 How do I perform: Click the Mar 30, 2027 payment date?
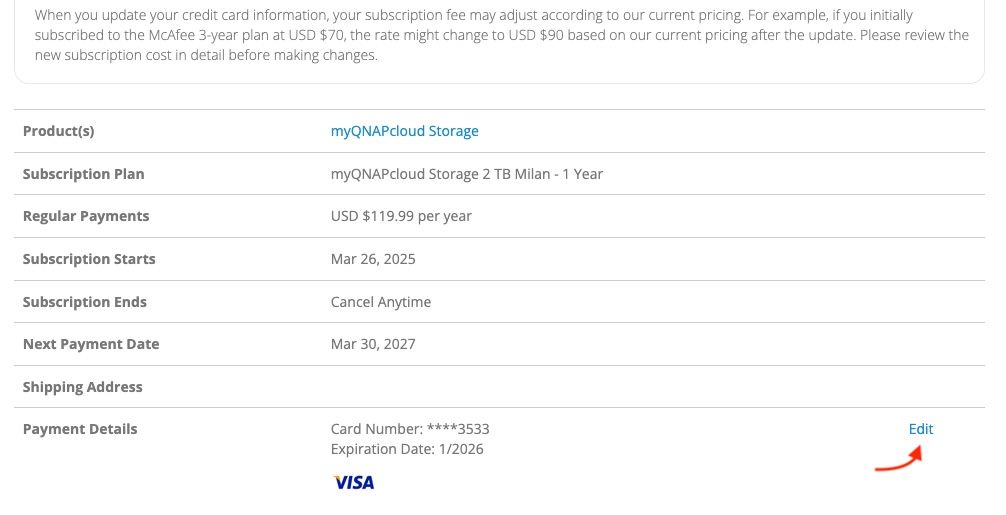point(373,344)
